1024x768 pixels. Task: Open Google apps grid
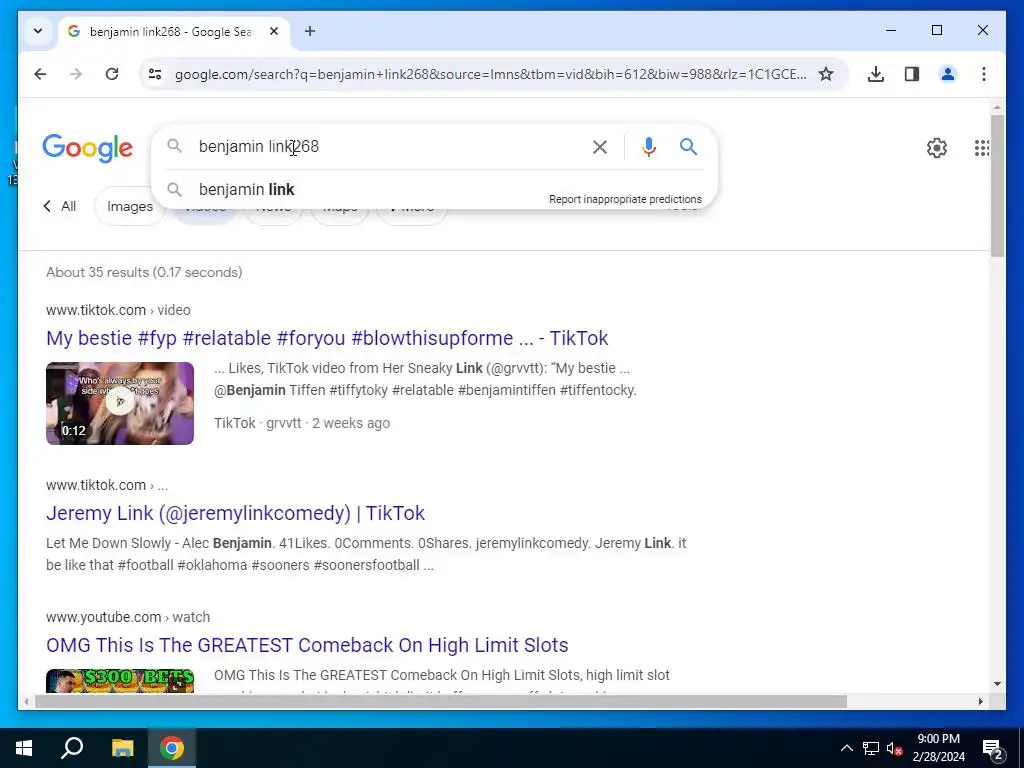point(981,148)
